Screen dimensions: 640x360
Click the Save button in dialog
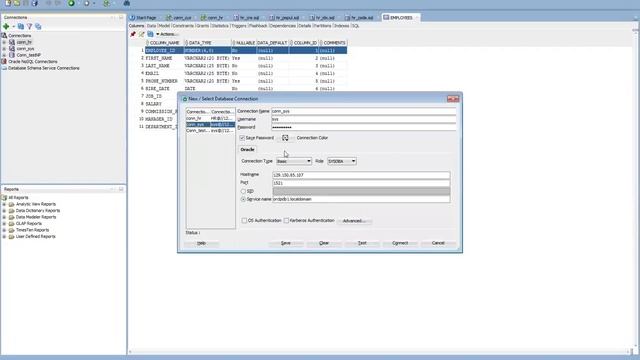[286, 243]
